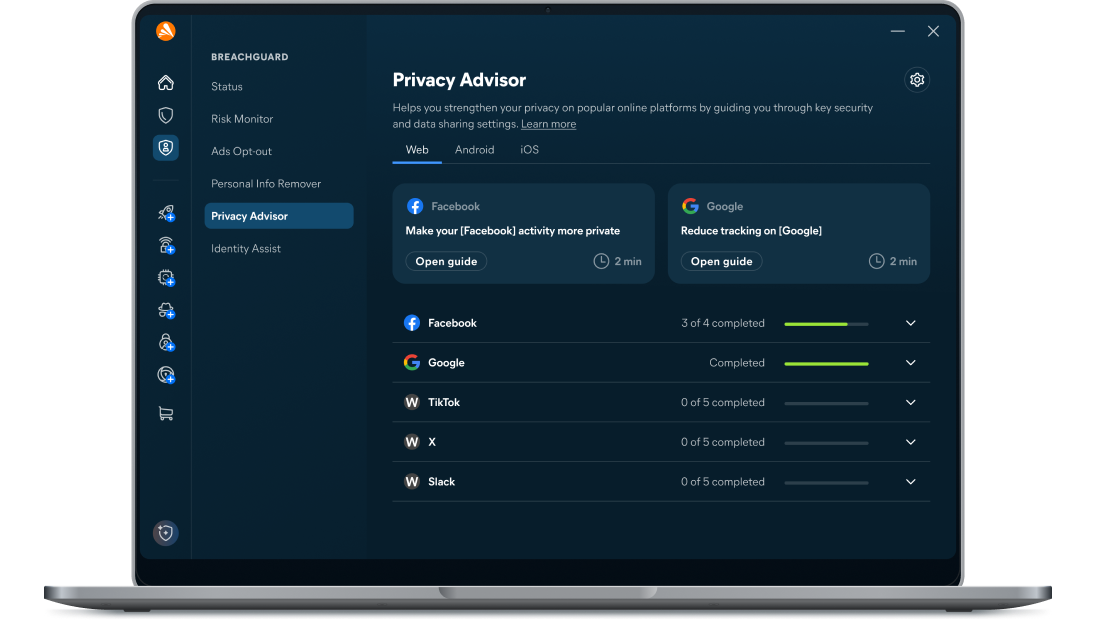Switch to the Web tab
1096x620 pixels.
point(417,150)
